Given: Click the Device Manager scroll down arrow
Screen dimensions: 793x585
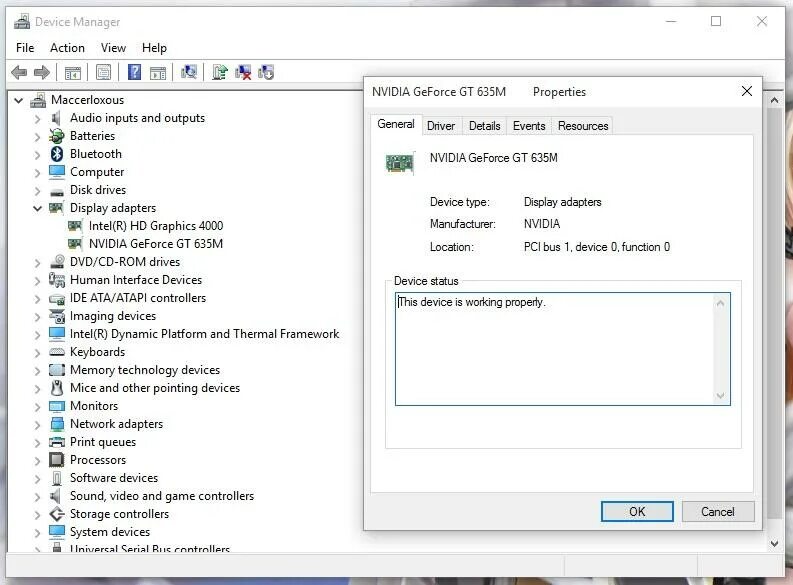Looking at the screenshot, I should pyautogui.click(x=774, y=544).
